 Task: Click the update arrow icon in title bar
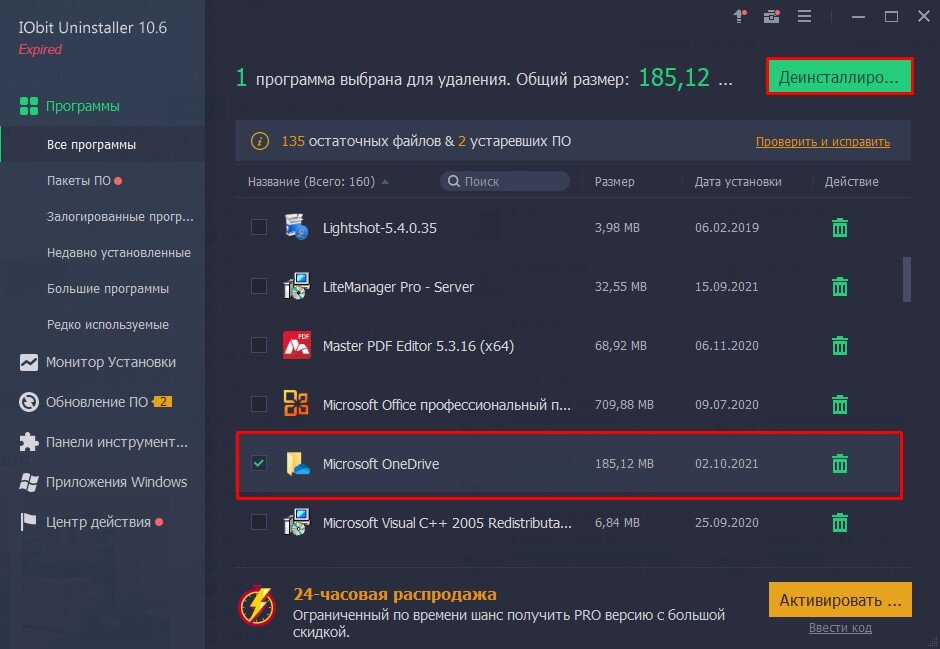coord(740,16)
